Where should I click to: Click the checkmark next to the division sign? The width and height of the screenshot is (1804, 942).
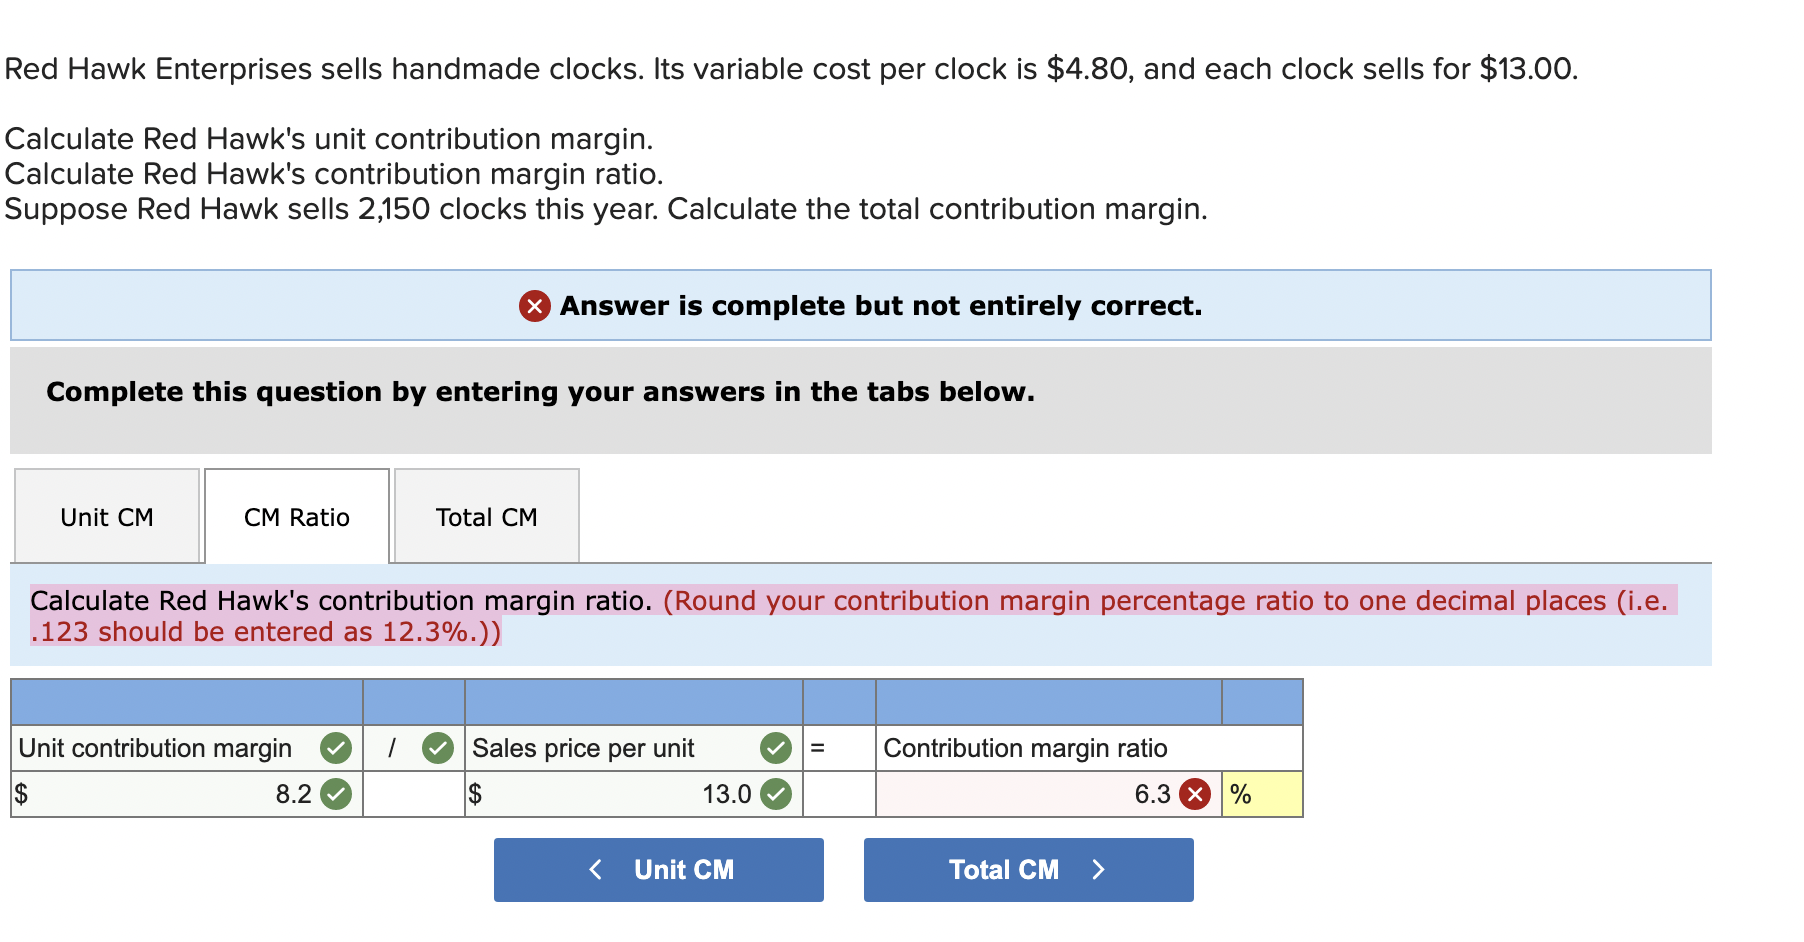(437, 747)
